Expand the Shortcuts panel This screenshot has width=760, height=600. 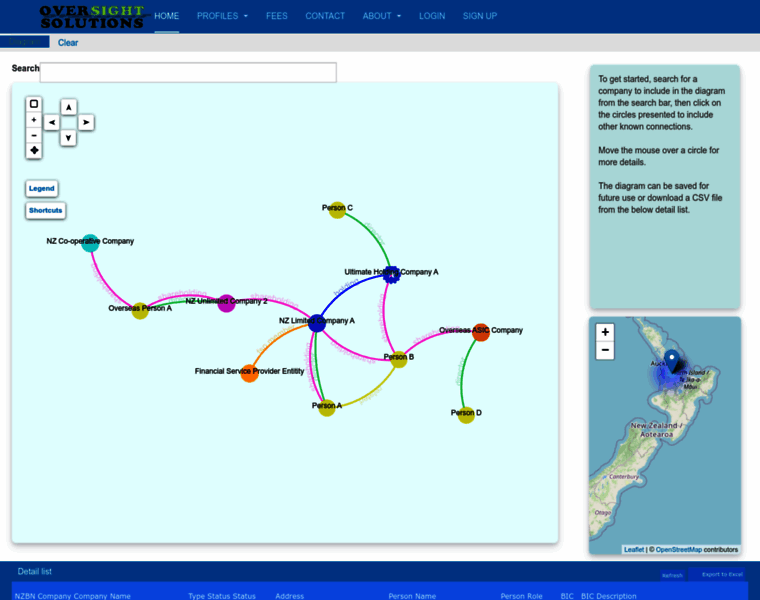[x=46, y=210]
